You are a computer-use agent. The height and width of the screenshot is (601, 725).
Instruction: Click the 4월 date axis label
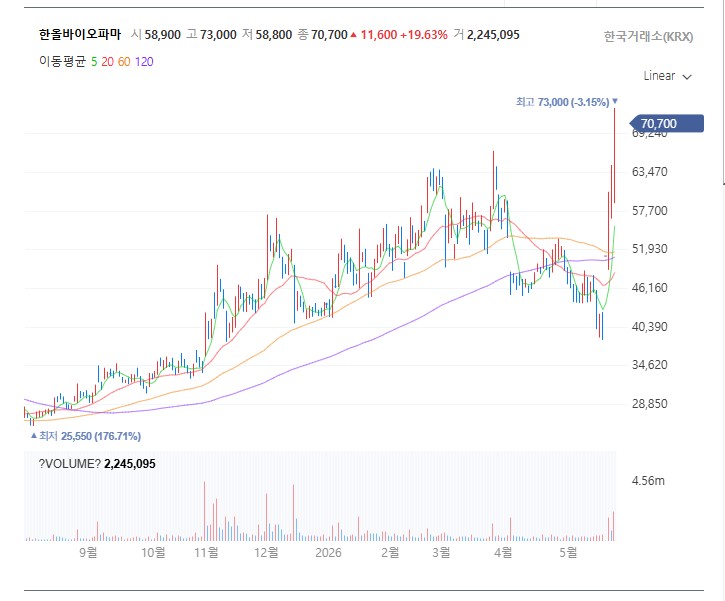503,552
